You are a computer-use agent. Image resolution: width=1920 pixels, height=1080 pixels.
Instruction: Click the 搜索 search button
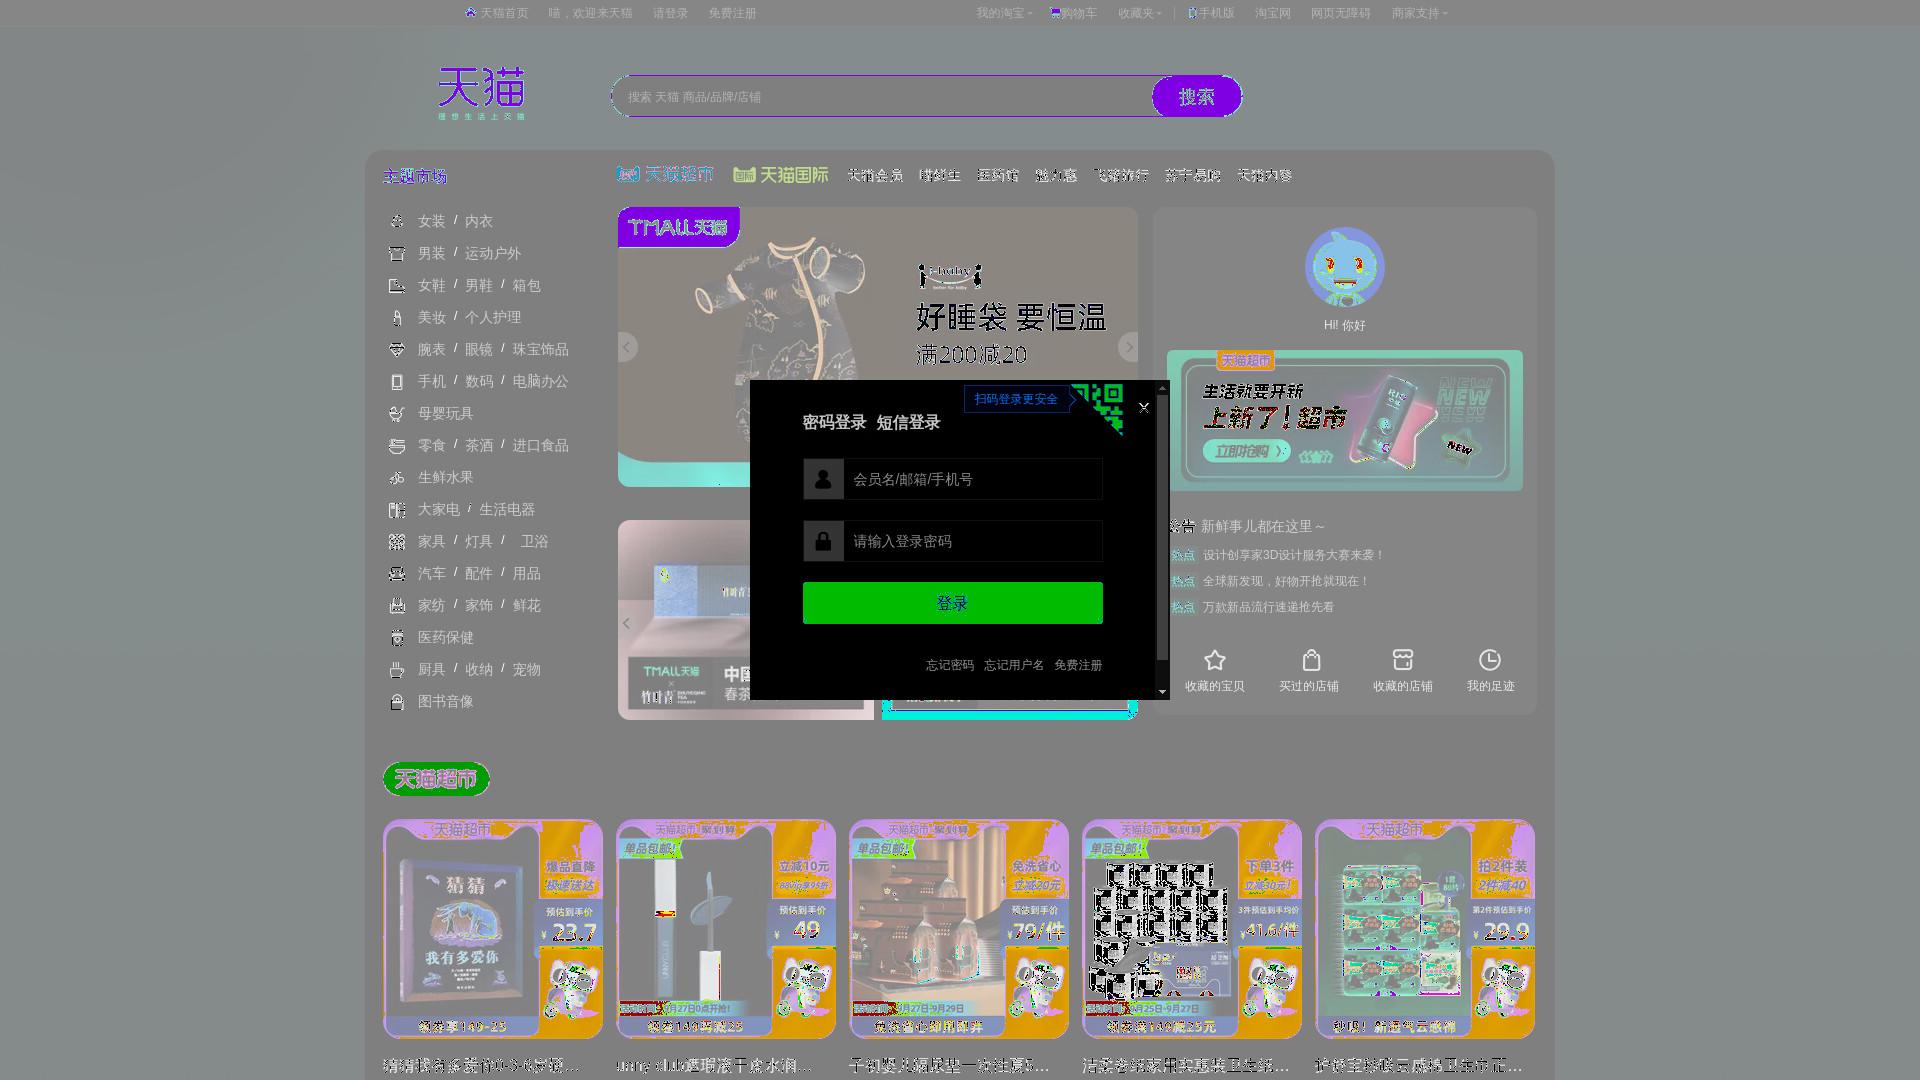click(x=1196, y=96)
